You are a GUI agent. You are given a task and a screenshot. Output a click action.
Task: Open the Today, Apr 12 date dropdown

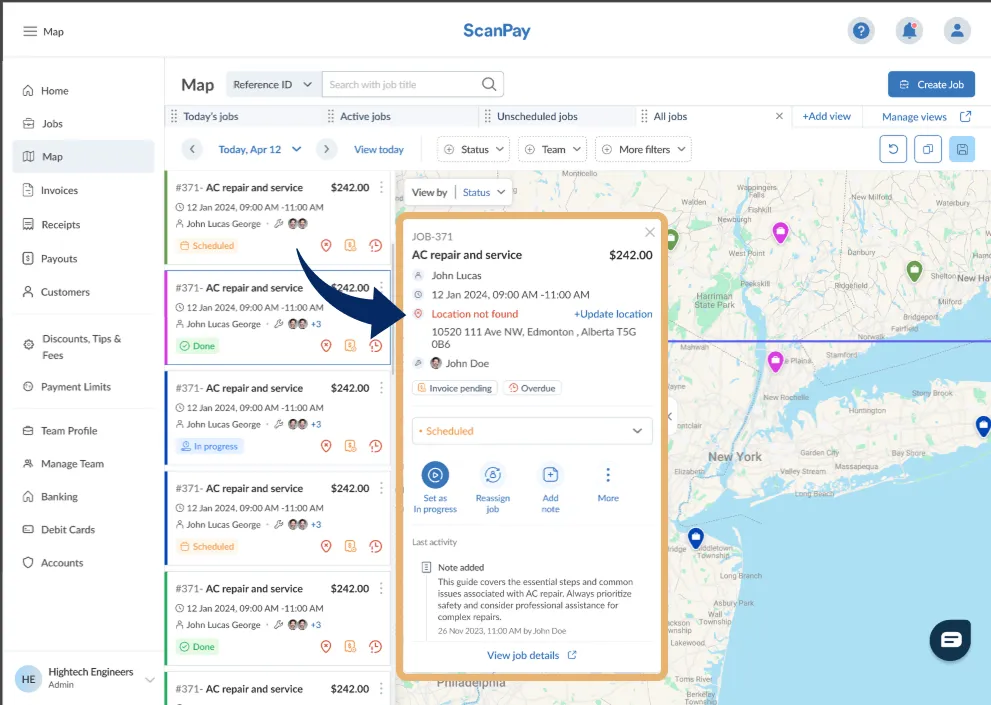point(260,150)
